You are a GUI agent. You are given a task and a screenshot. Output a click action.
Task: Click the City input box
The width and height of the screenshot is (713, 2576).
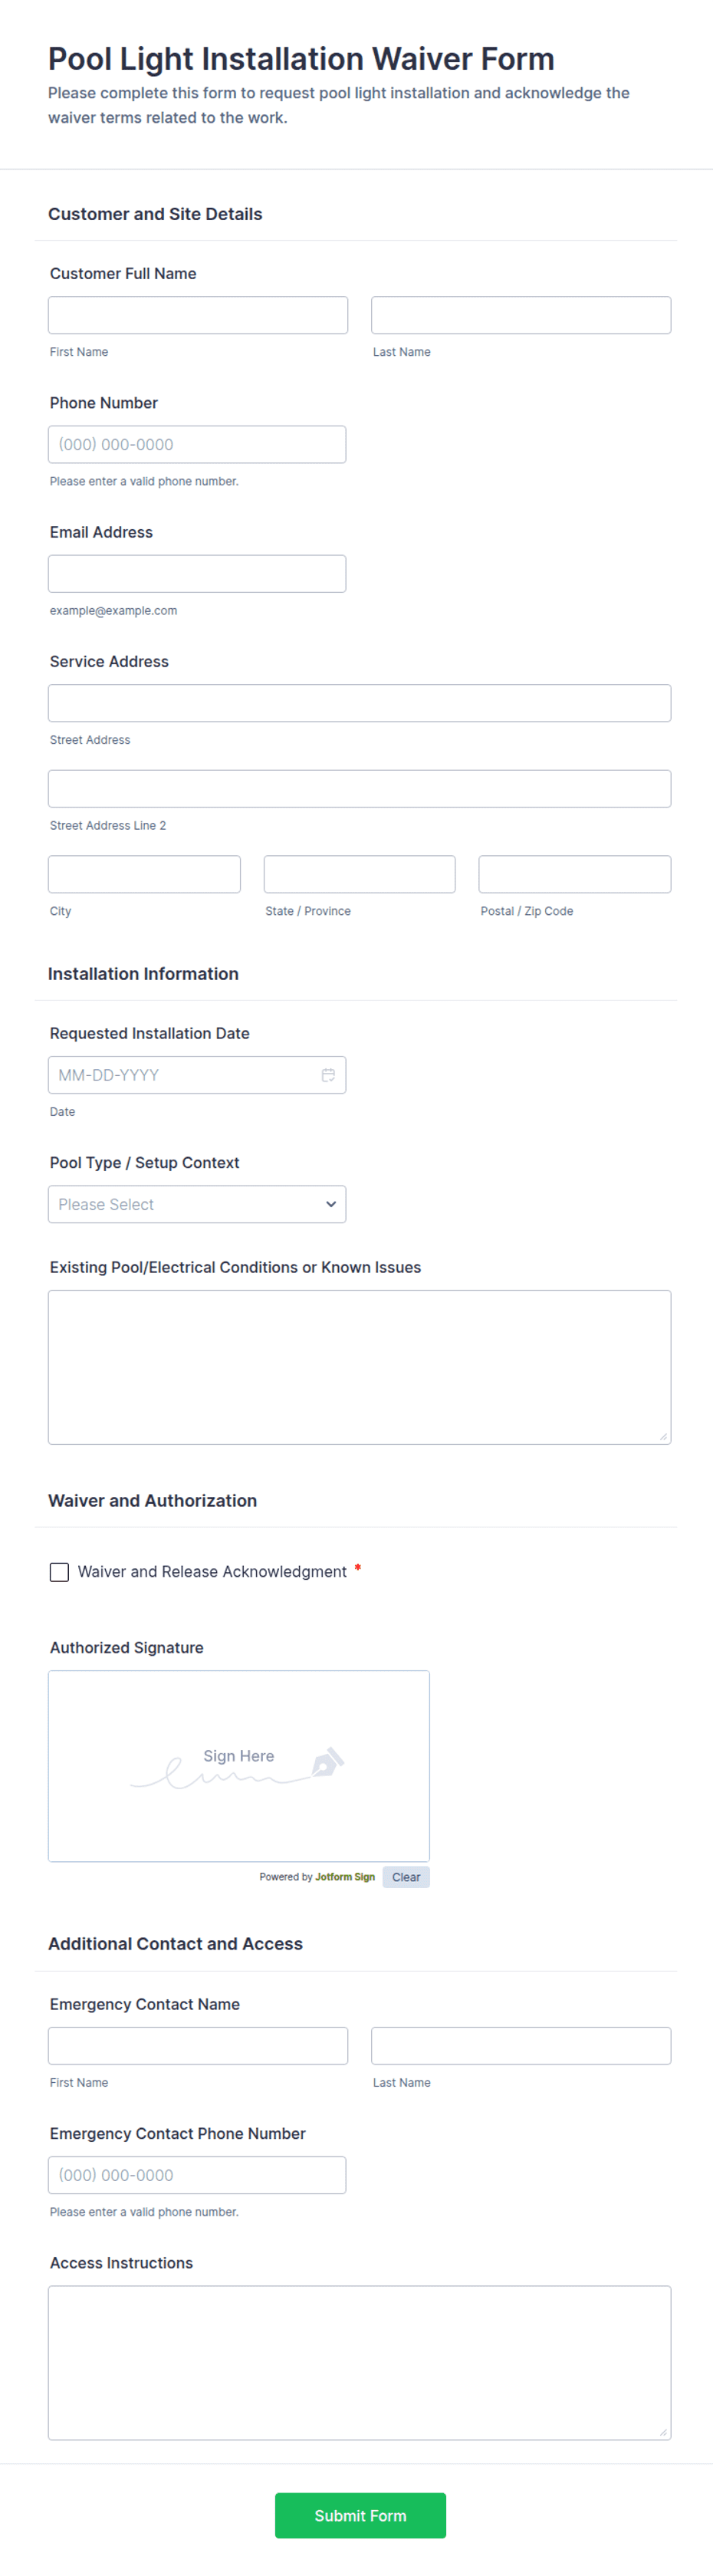tap(144, 874)
